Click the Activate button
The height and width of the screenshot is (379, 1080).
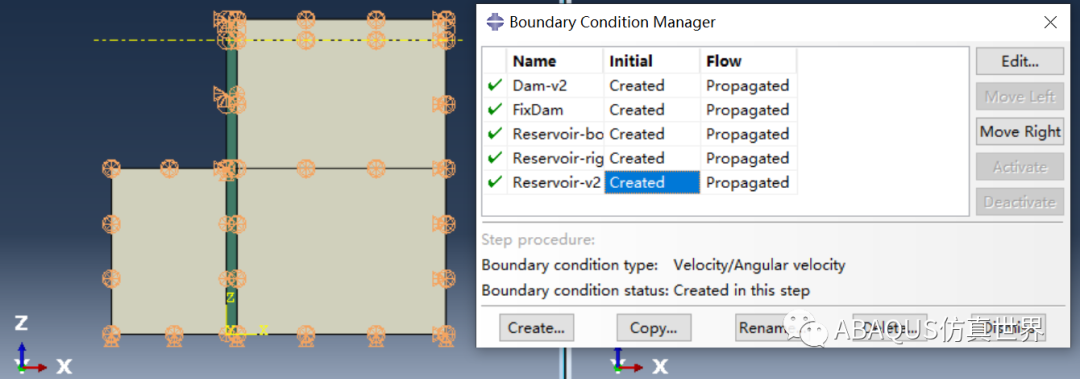1019,167
